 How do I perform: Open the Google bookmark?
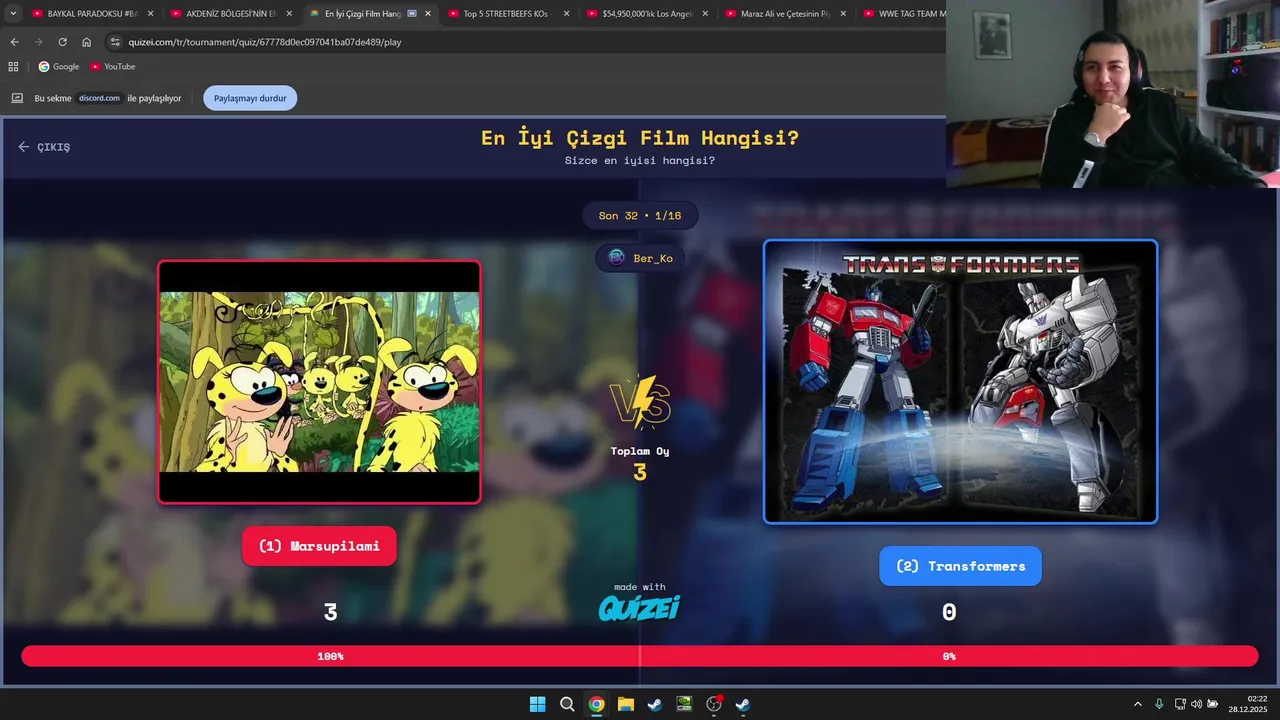coord(59,66)
